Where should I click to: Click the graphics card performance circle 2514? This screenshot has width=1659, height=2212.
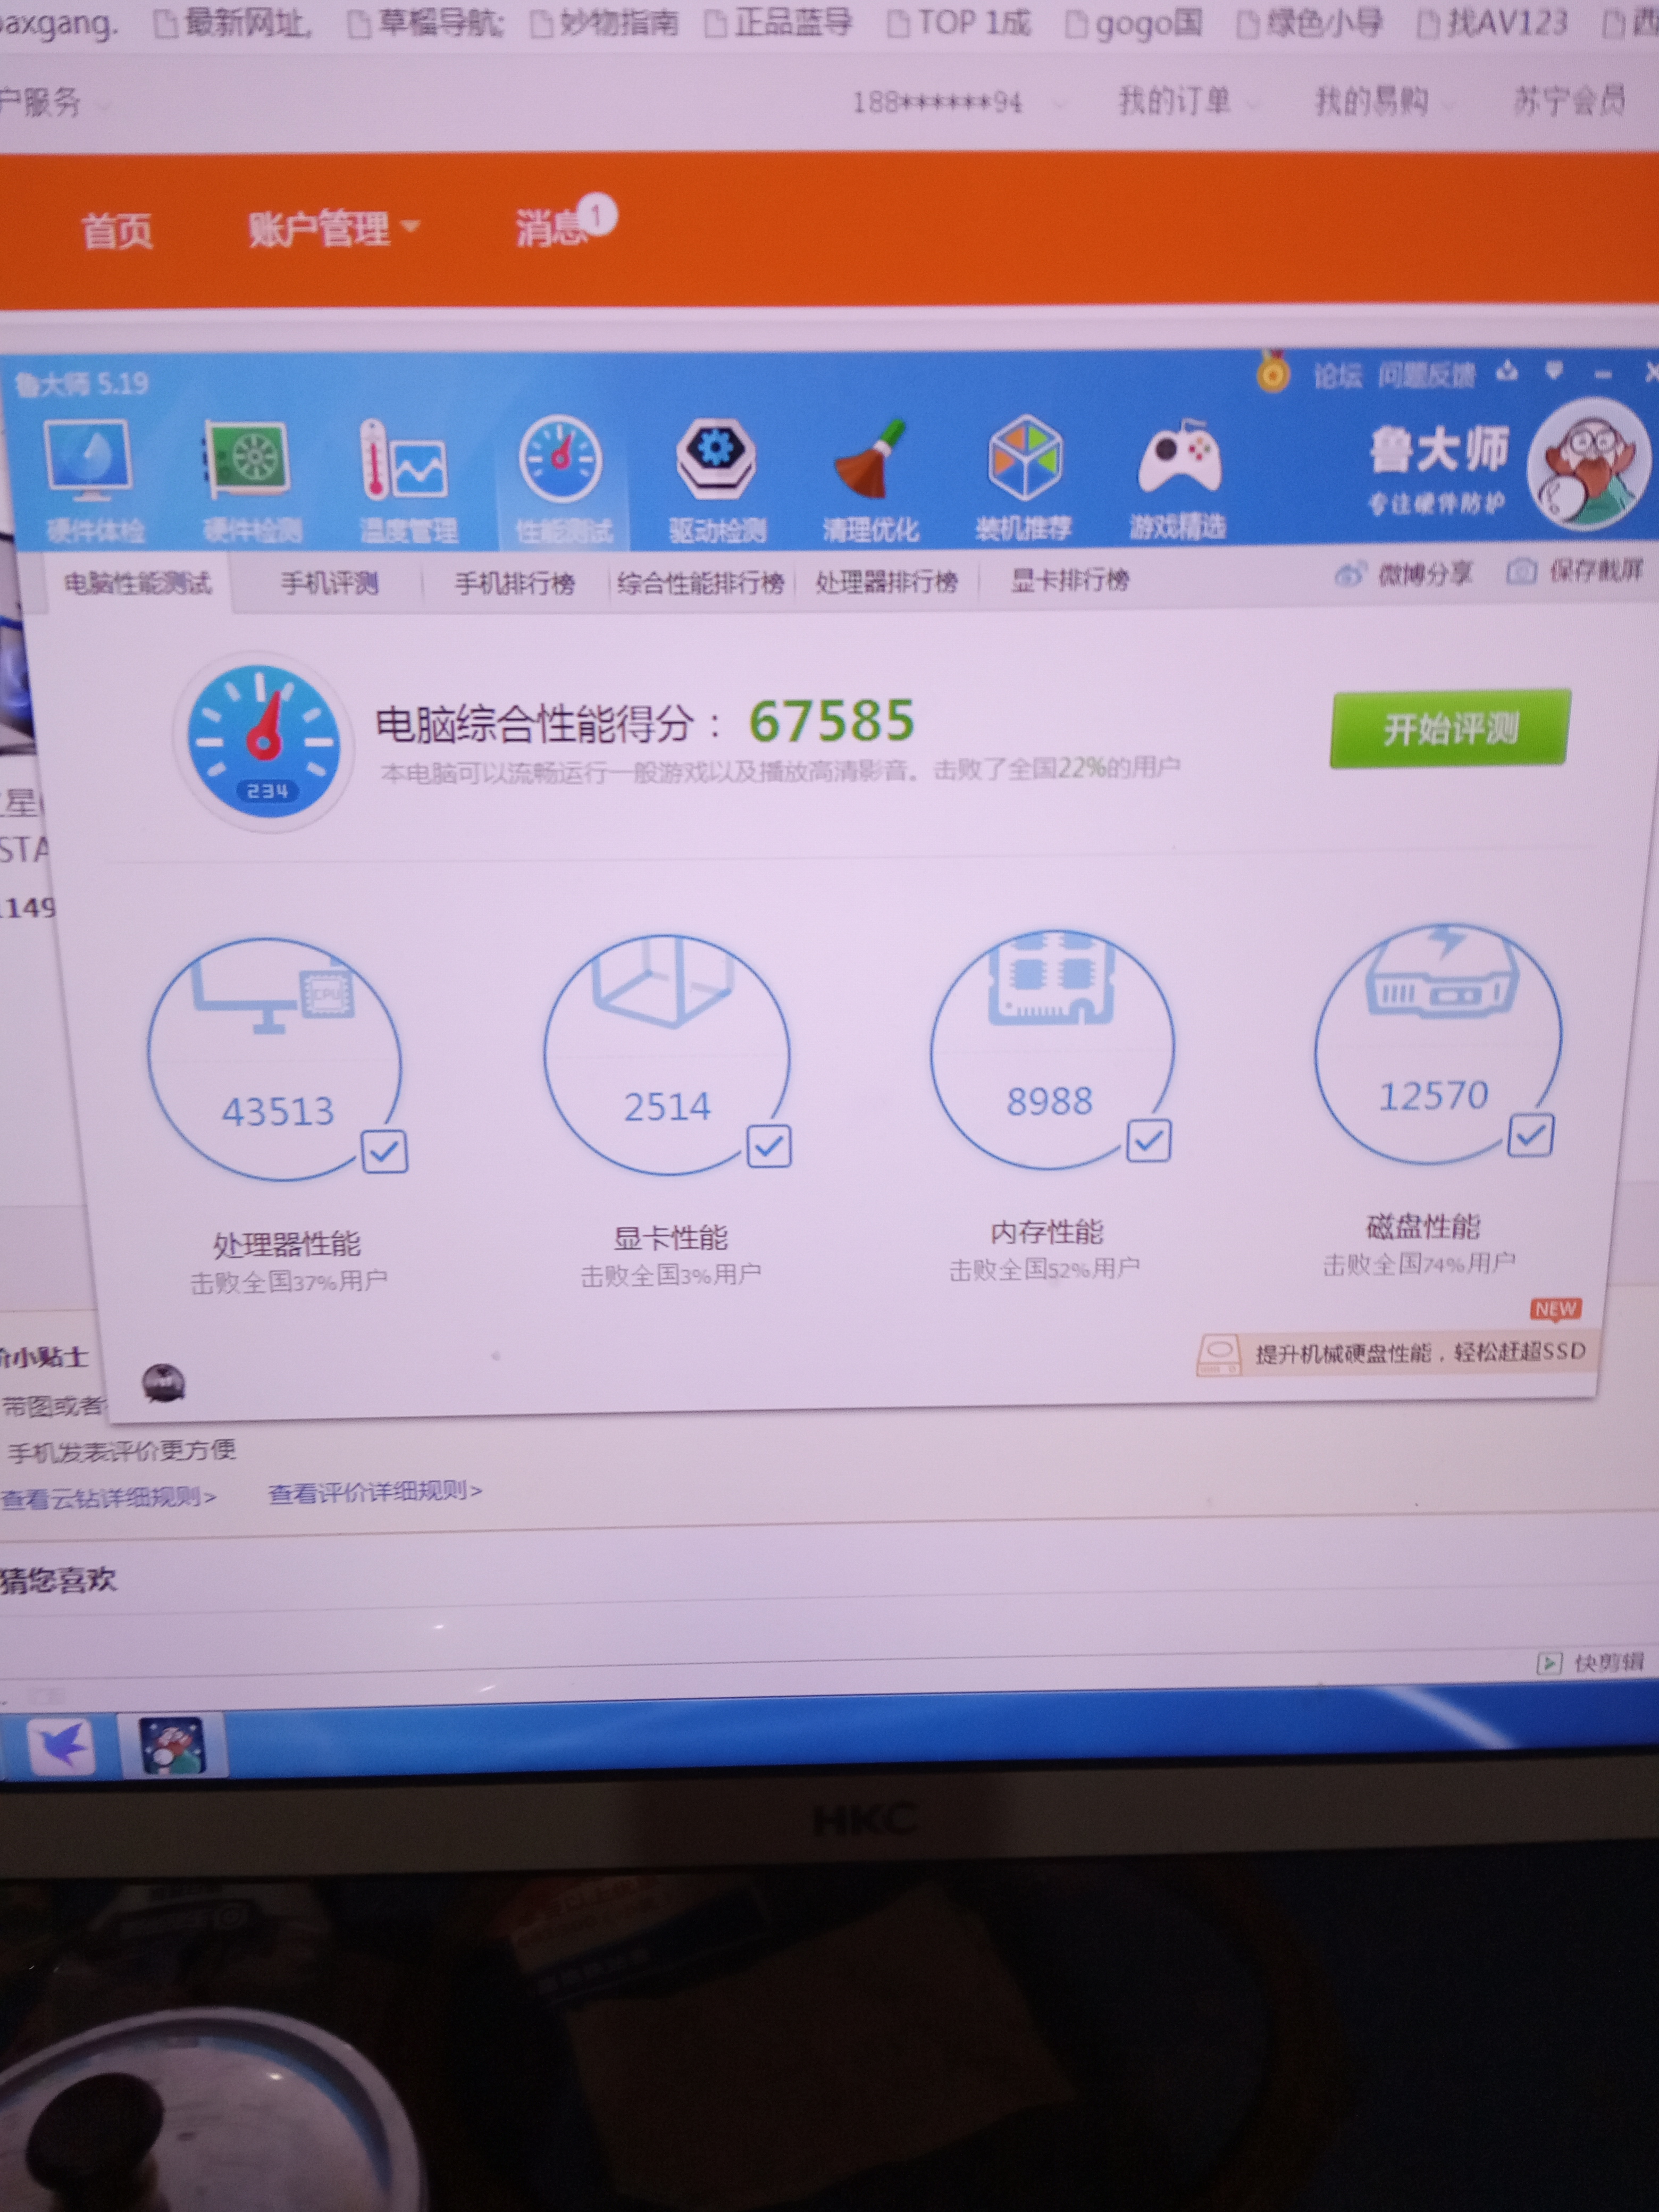click(x=667, y=1055)
